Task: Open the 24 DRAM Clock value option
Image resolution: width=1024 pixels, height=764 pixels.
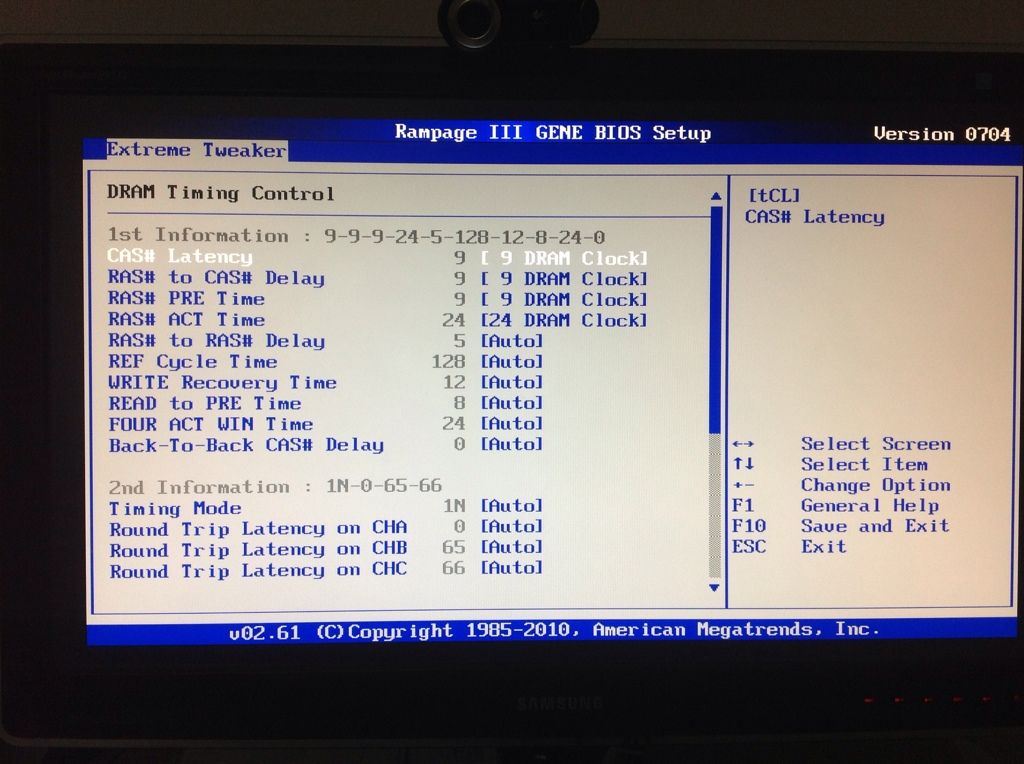Action: coord(564,321)
